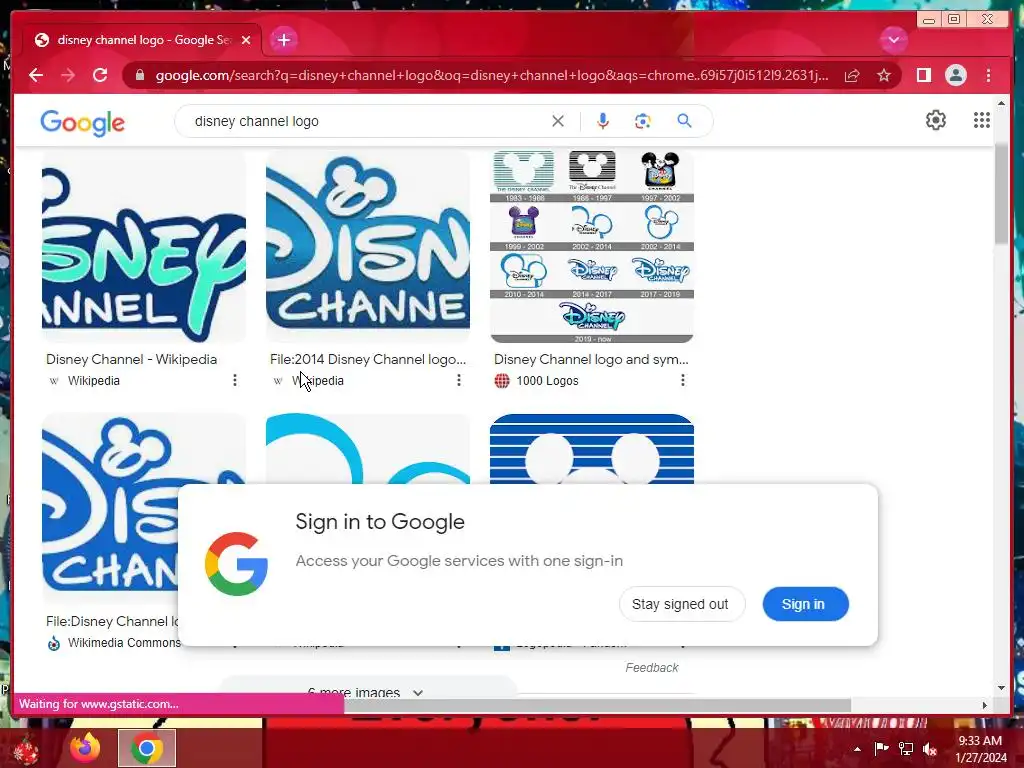Click the vertical scrollbar thumb
The height and width of the screenshot is (768, 1024).
pos(1002,193)
